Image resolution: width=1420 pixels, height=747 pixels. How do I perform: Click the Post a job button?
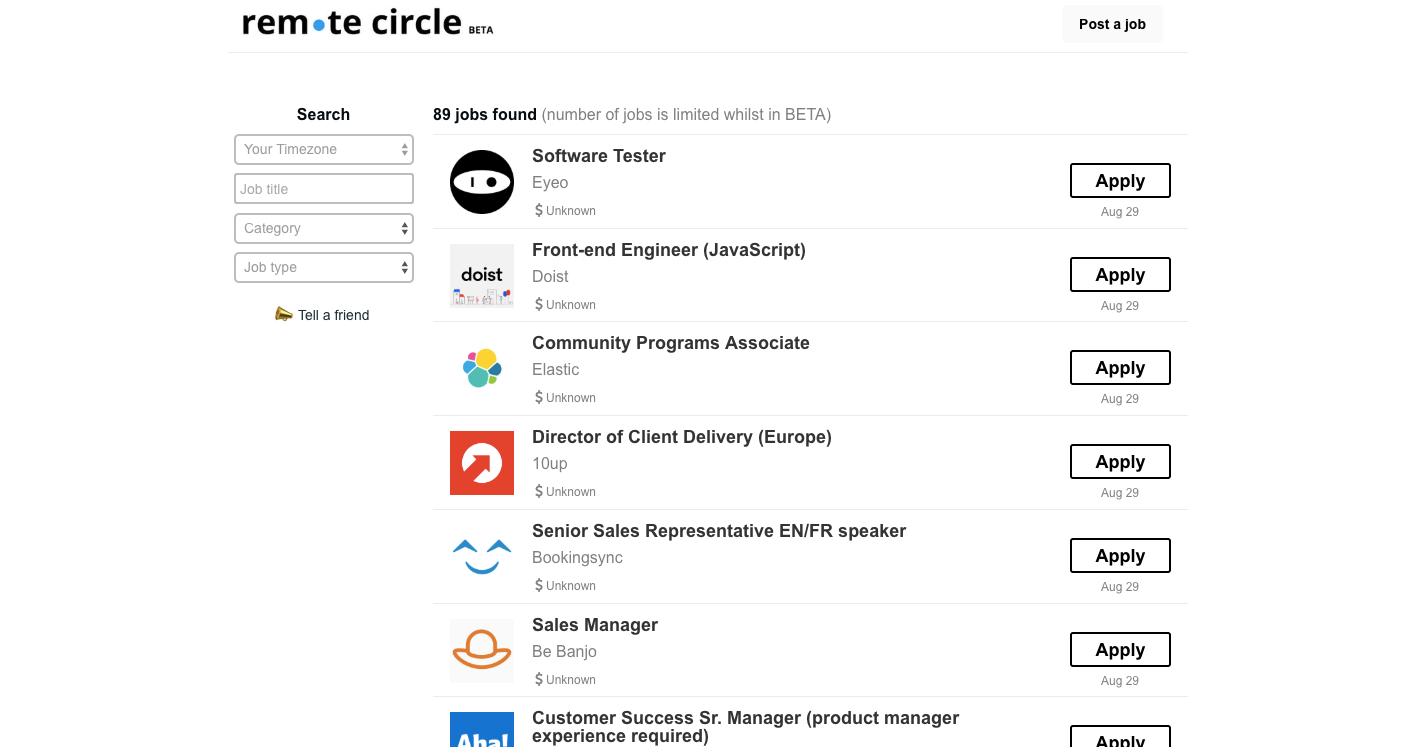tap(1112, 24)
